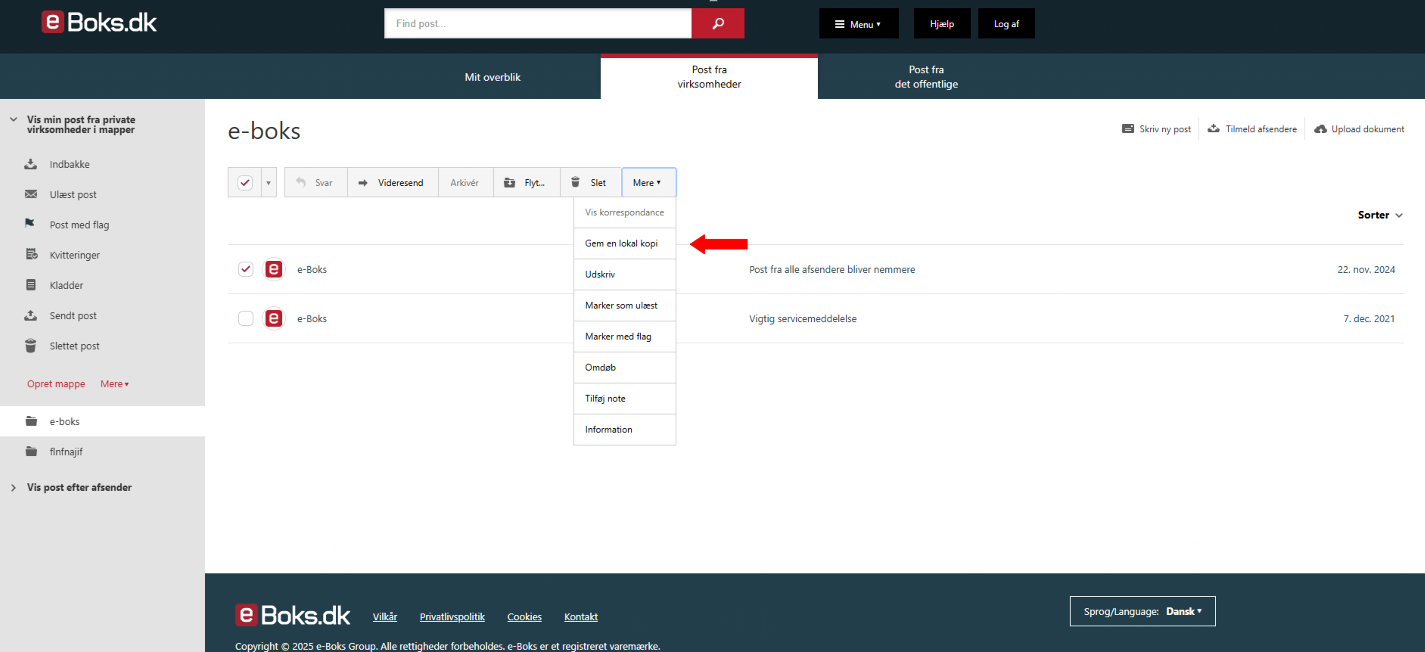Viewport: 1425px width, 652px height.
Task: Open the Menu dropdown in header
Action: (x=858, y=24)
